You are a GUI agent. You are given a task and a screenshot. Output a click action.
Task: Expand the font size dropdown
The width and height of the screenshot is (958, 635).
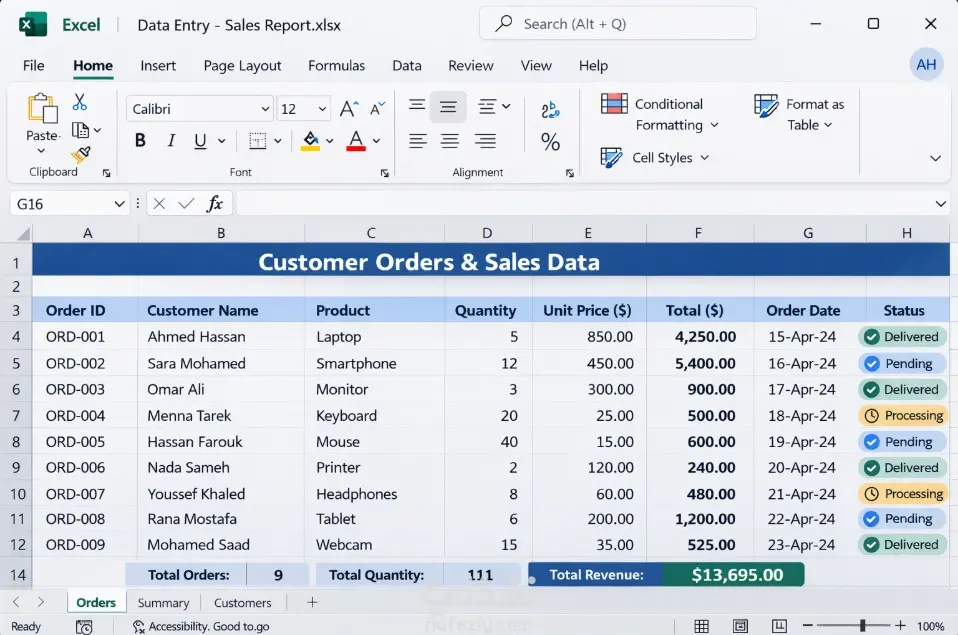coord(322,109)
